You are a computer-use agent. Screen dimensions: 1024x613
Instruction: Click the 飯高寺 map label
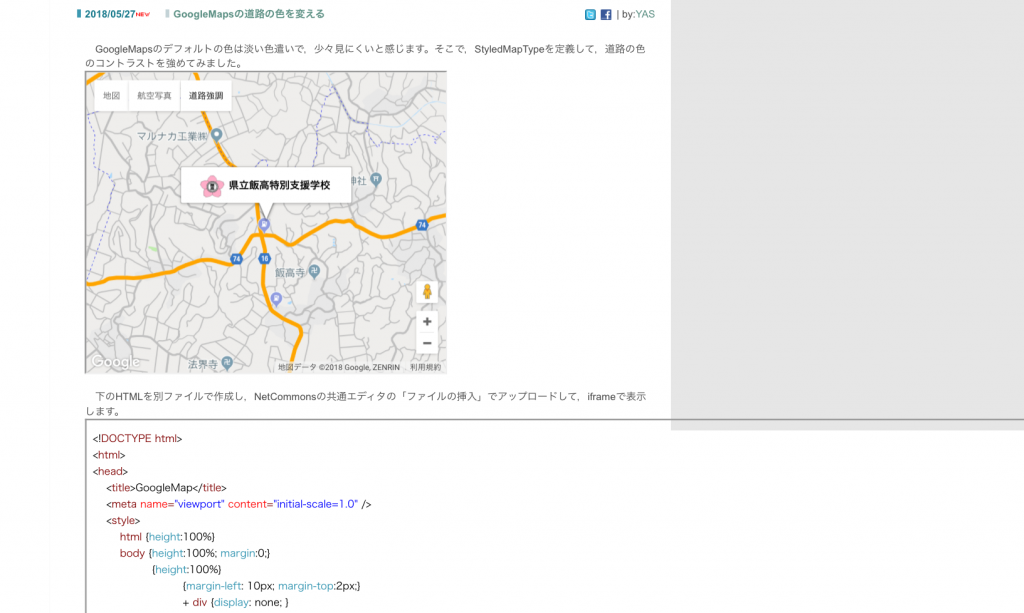(x=290, y=272)
